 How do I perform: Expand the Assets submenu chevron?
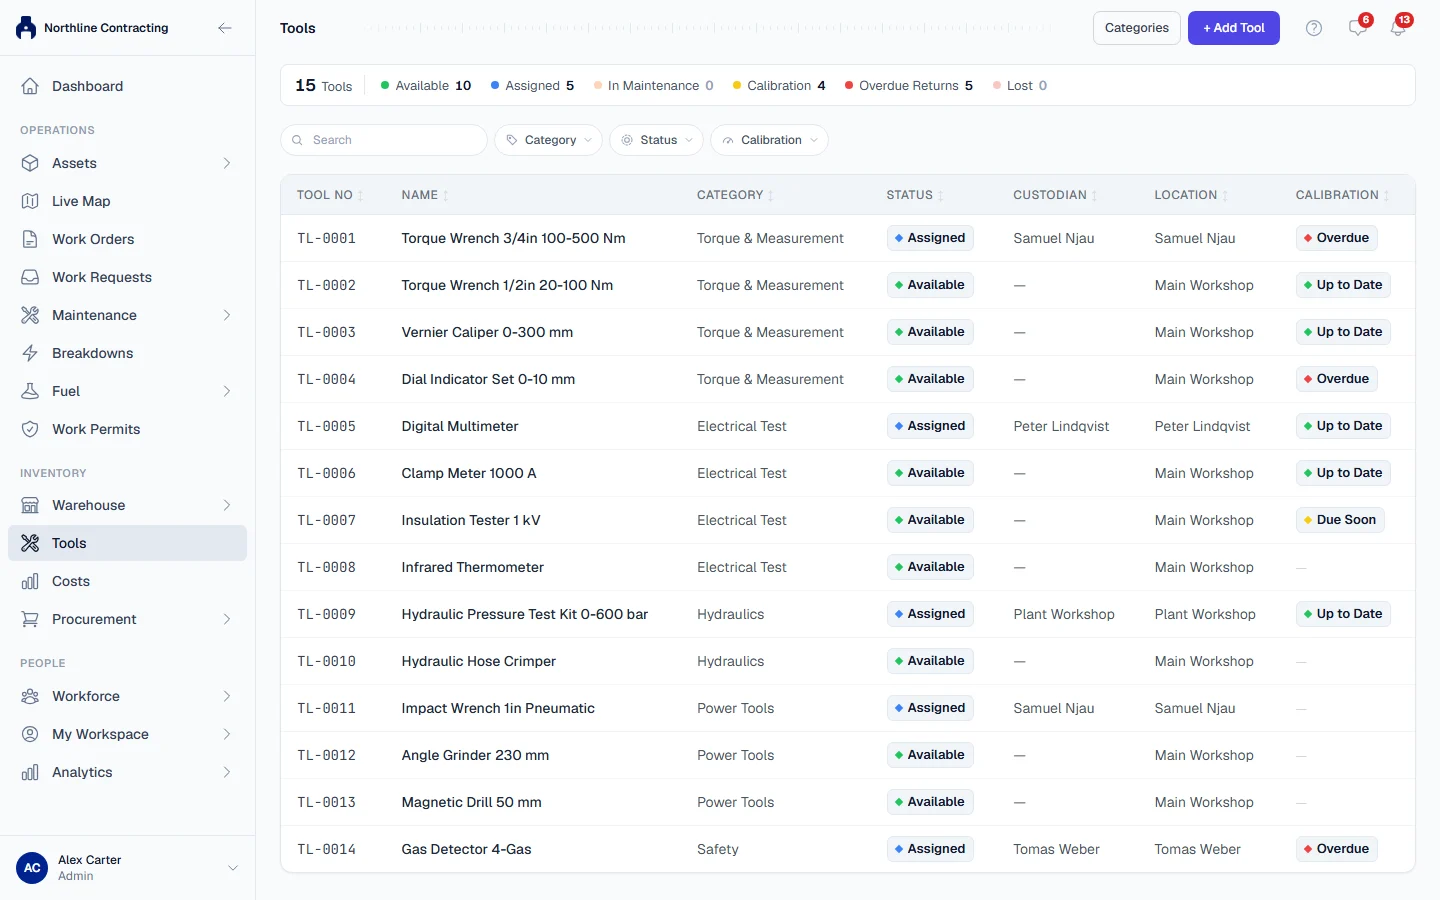click(x=227, y=163)
